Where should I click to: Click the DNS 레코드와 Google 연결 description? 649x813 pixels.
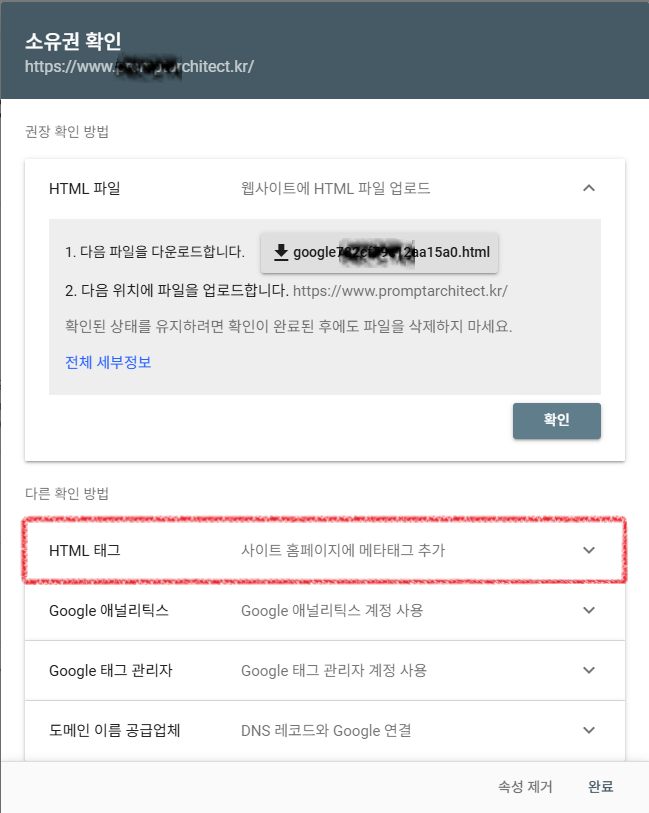(x=327, y=731)
